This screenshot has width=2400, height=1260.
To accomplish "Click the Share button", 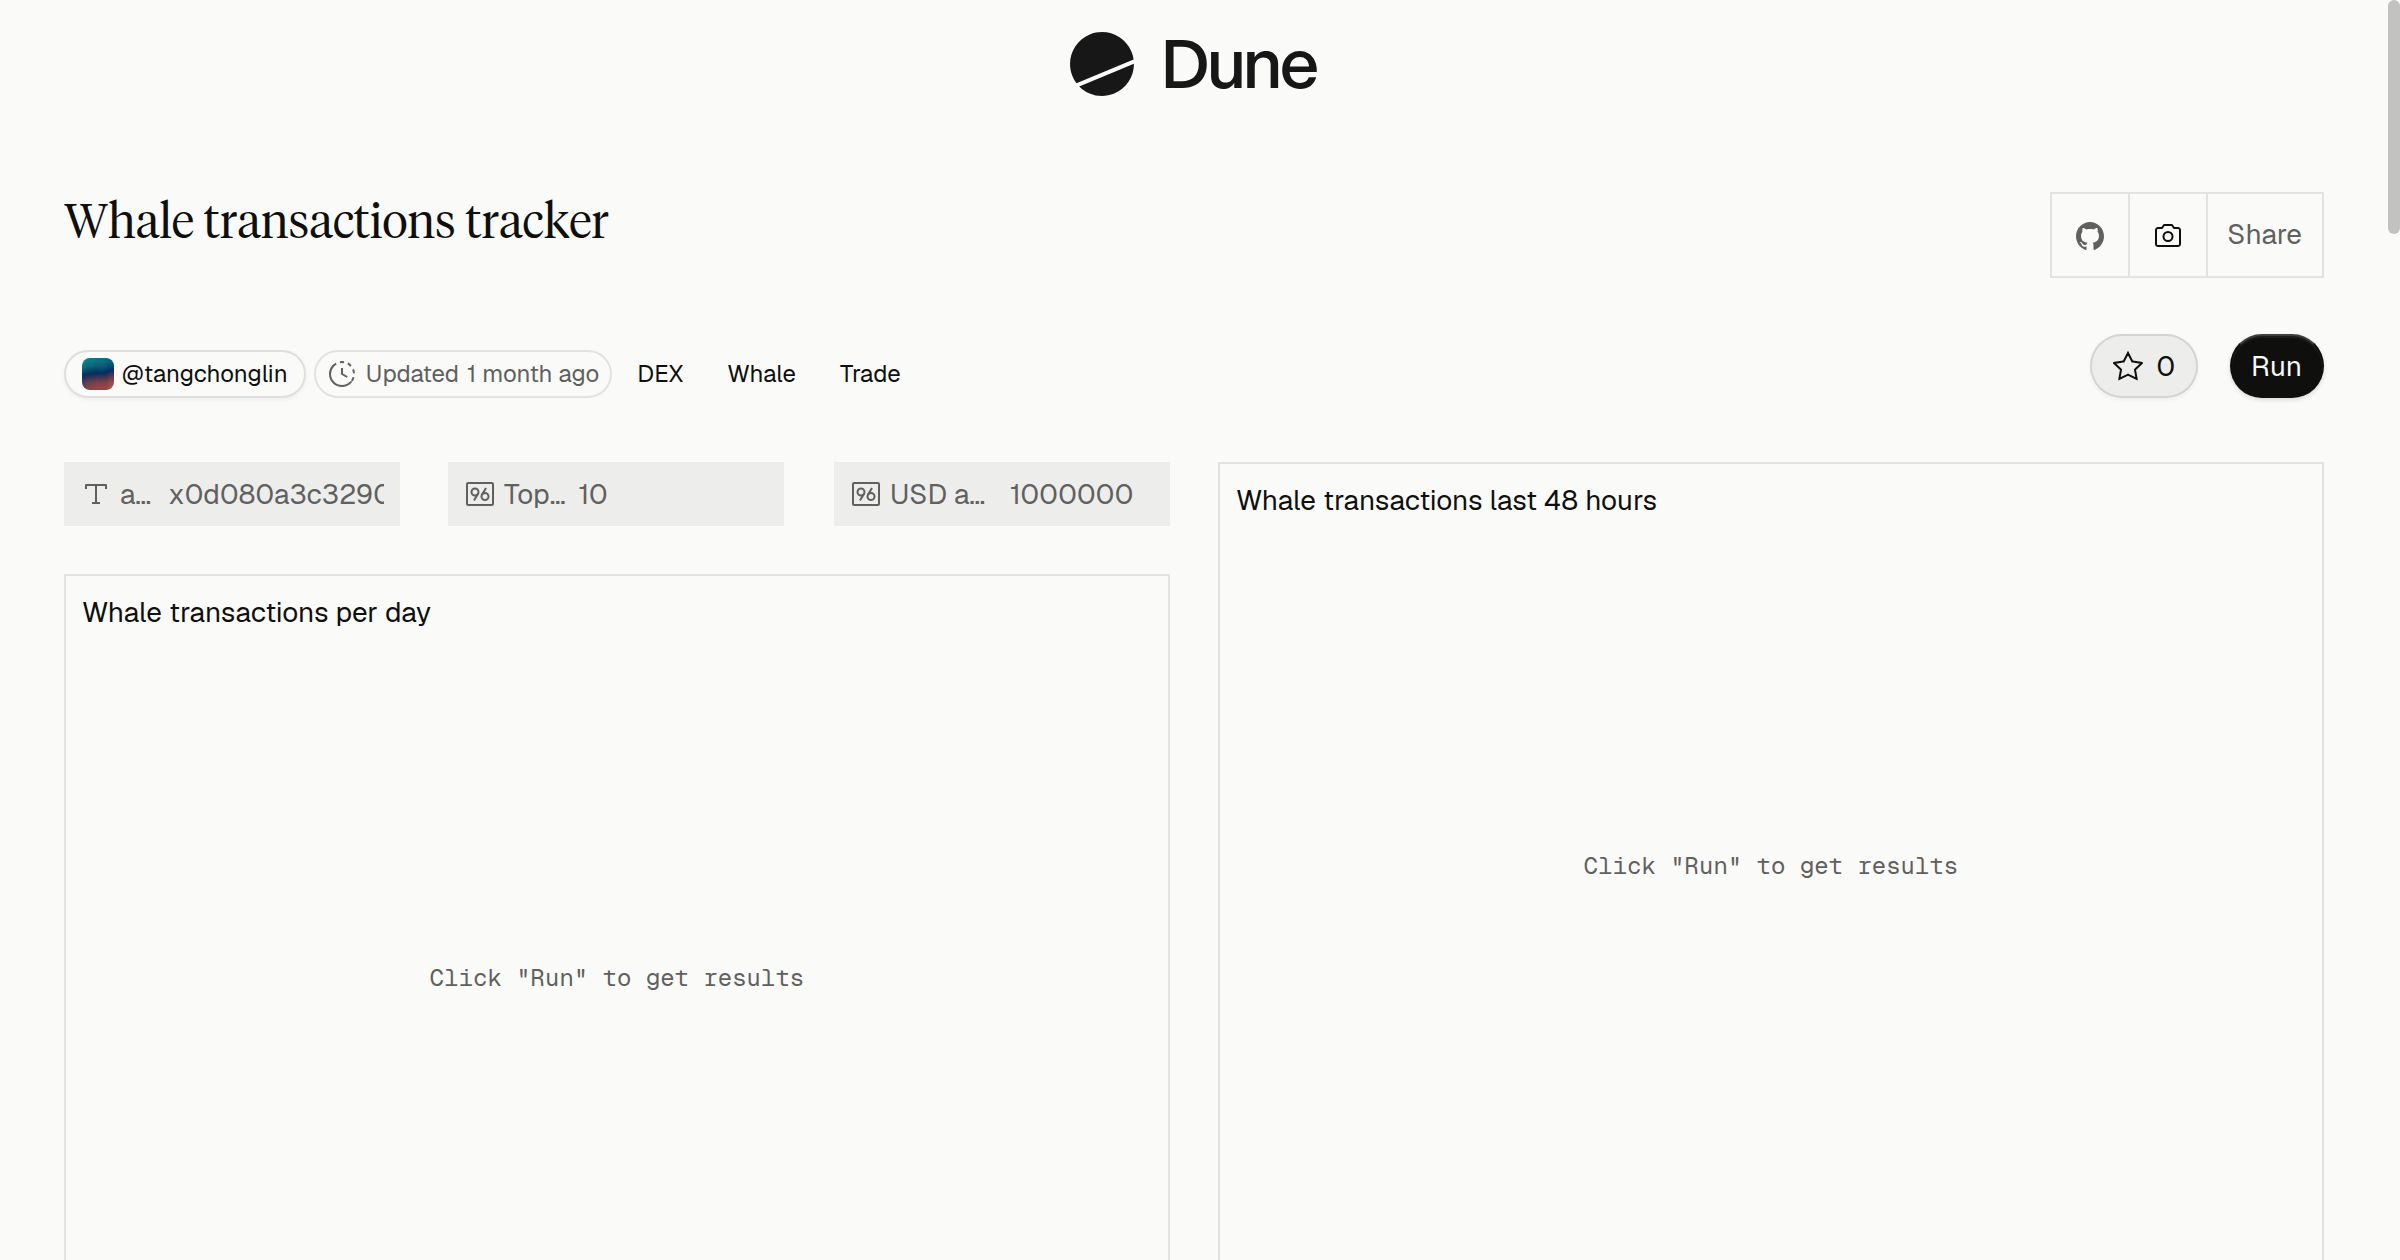I will (2264, 235).
